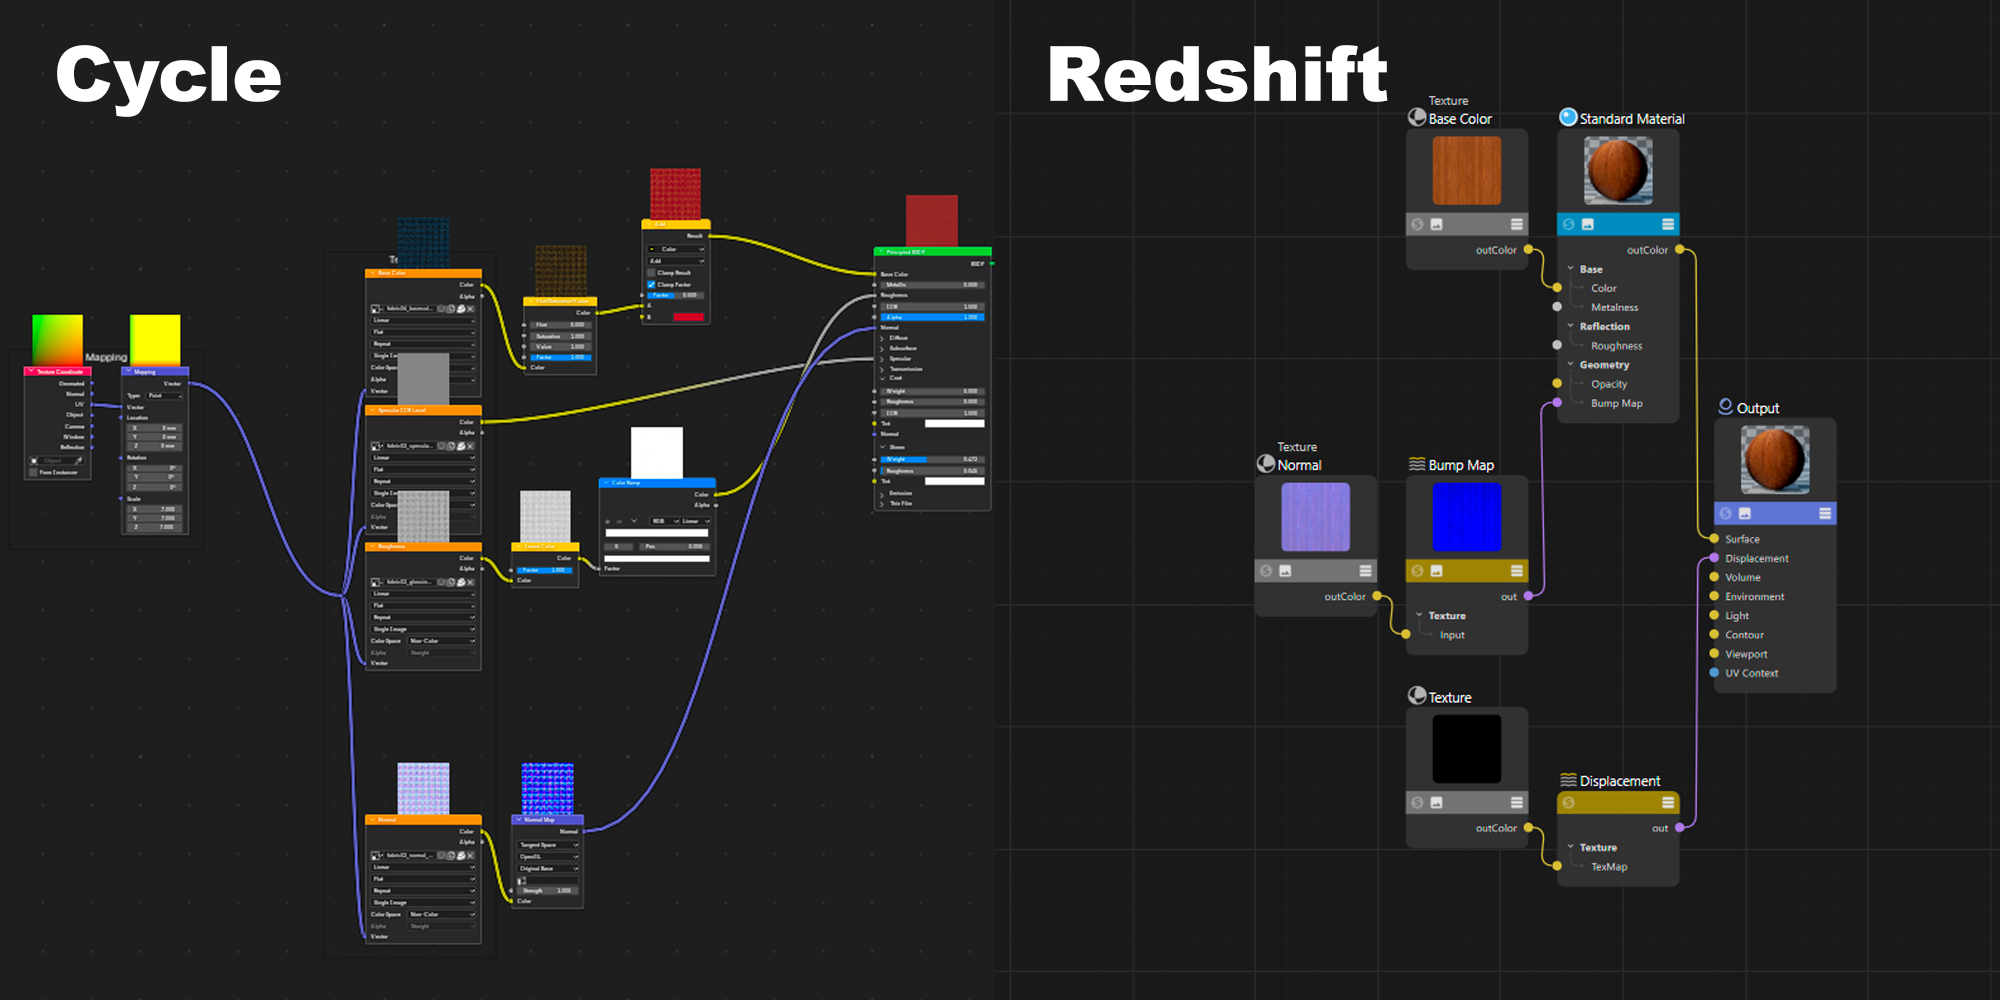Collapse the Base section in Standard Material
This screenshot has width=2000, height=1000.
pos(1571,269)
